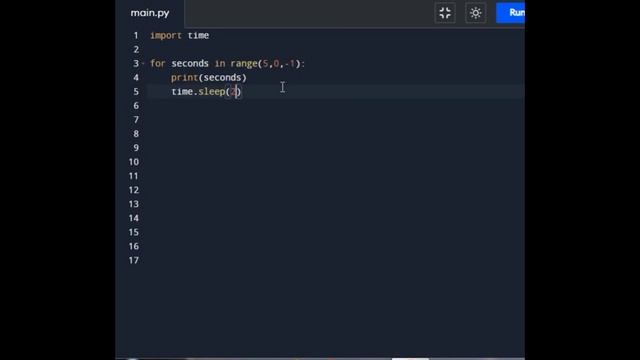Viewport: 640px width, 360px height.
Task: Click the exit fullscreen icon
Action: pyautogui.click(x=445, y=13)
